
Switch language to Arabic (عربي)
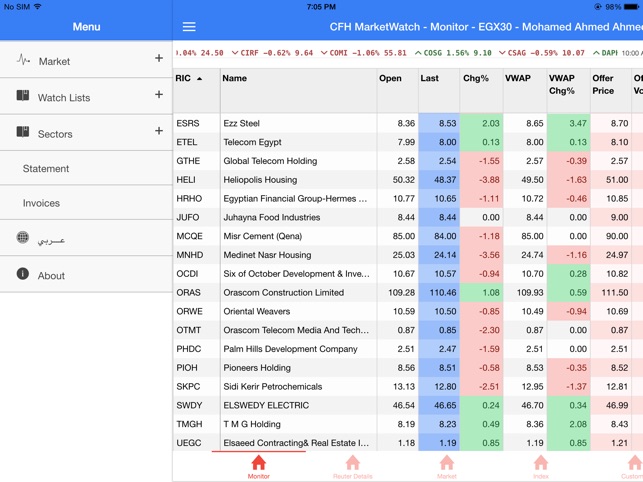coord(51,240)
